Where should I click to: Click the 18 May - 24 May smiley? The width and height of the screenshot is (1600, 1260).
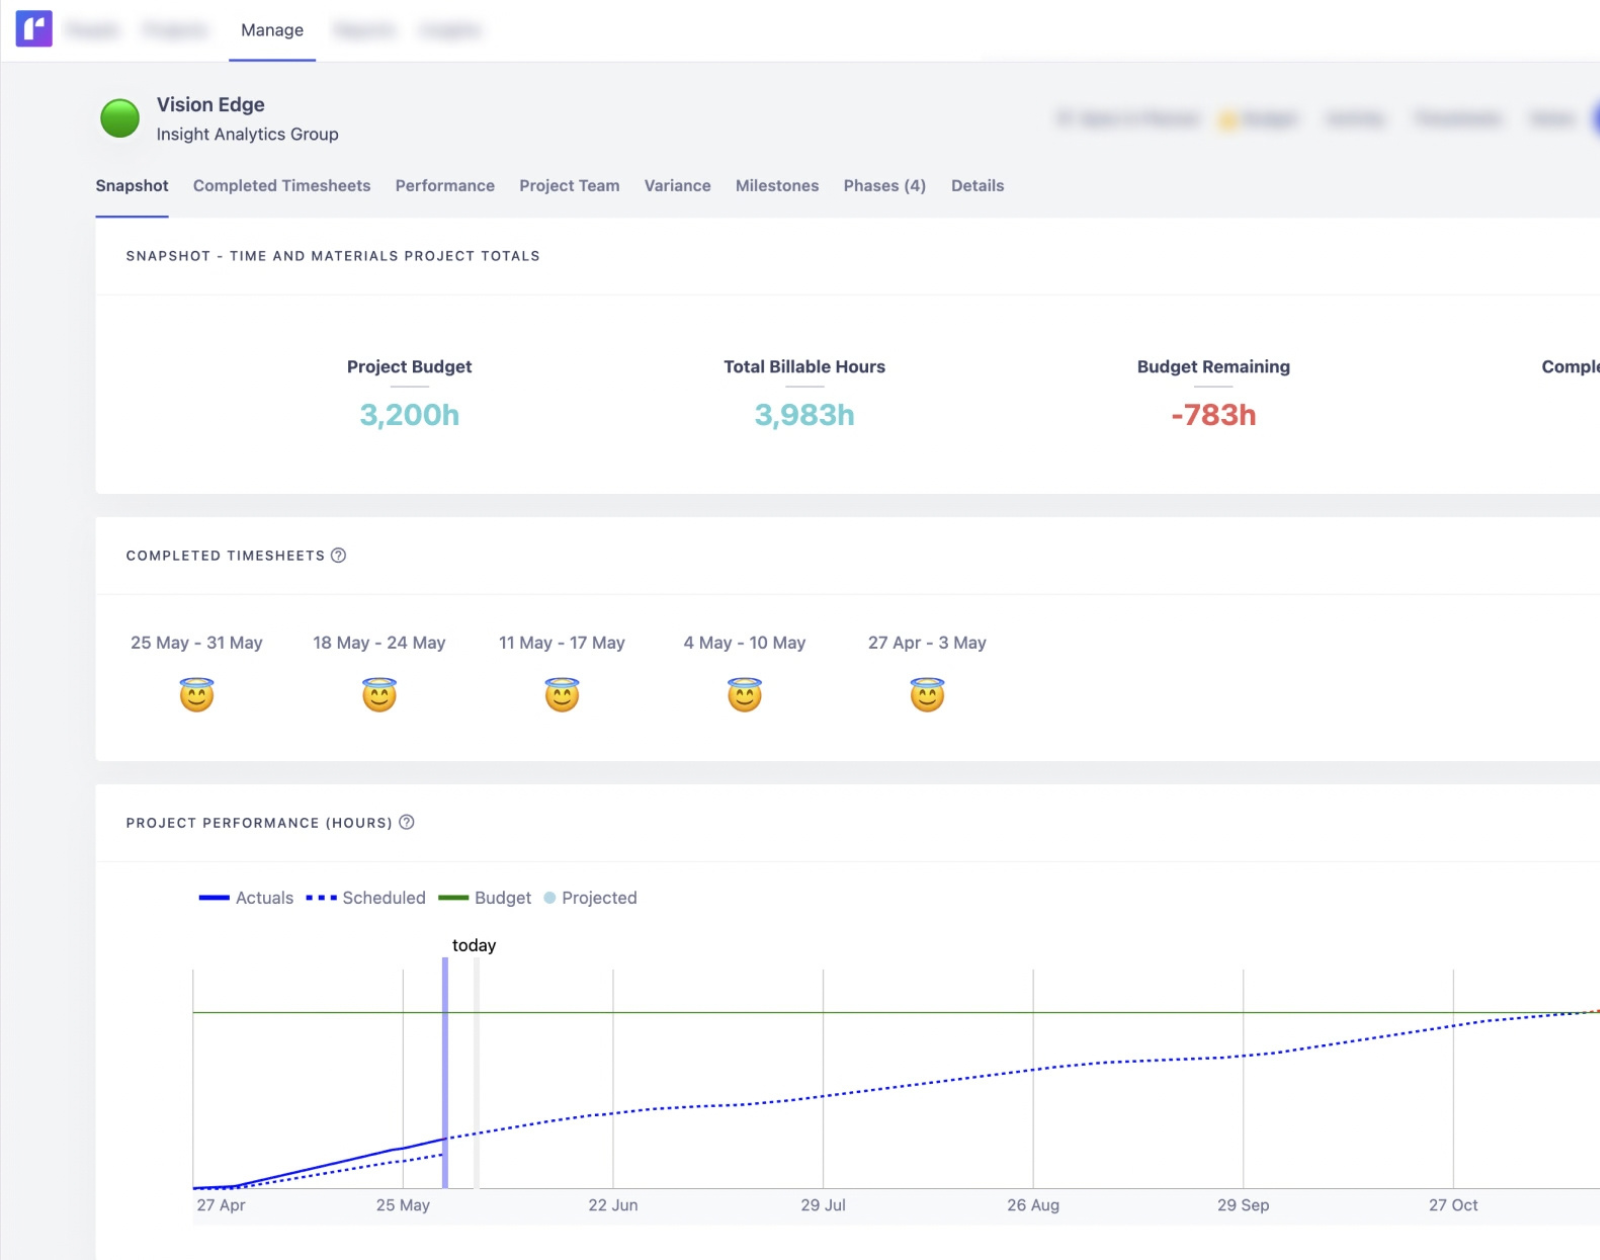pyautogui.click(x=379, y=694)
